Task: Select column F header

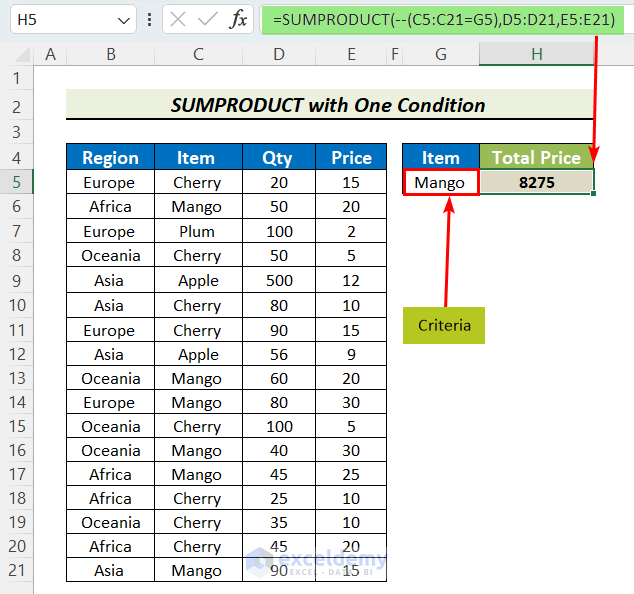Action: coord(395,54)
